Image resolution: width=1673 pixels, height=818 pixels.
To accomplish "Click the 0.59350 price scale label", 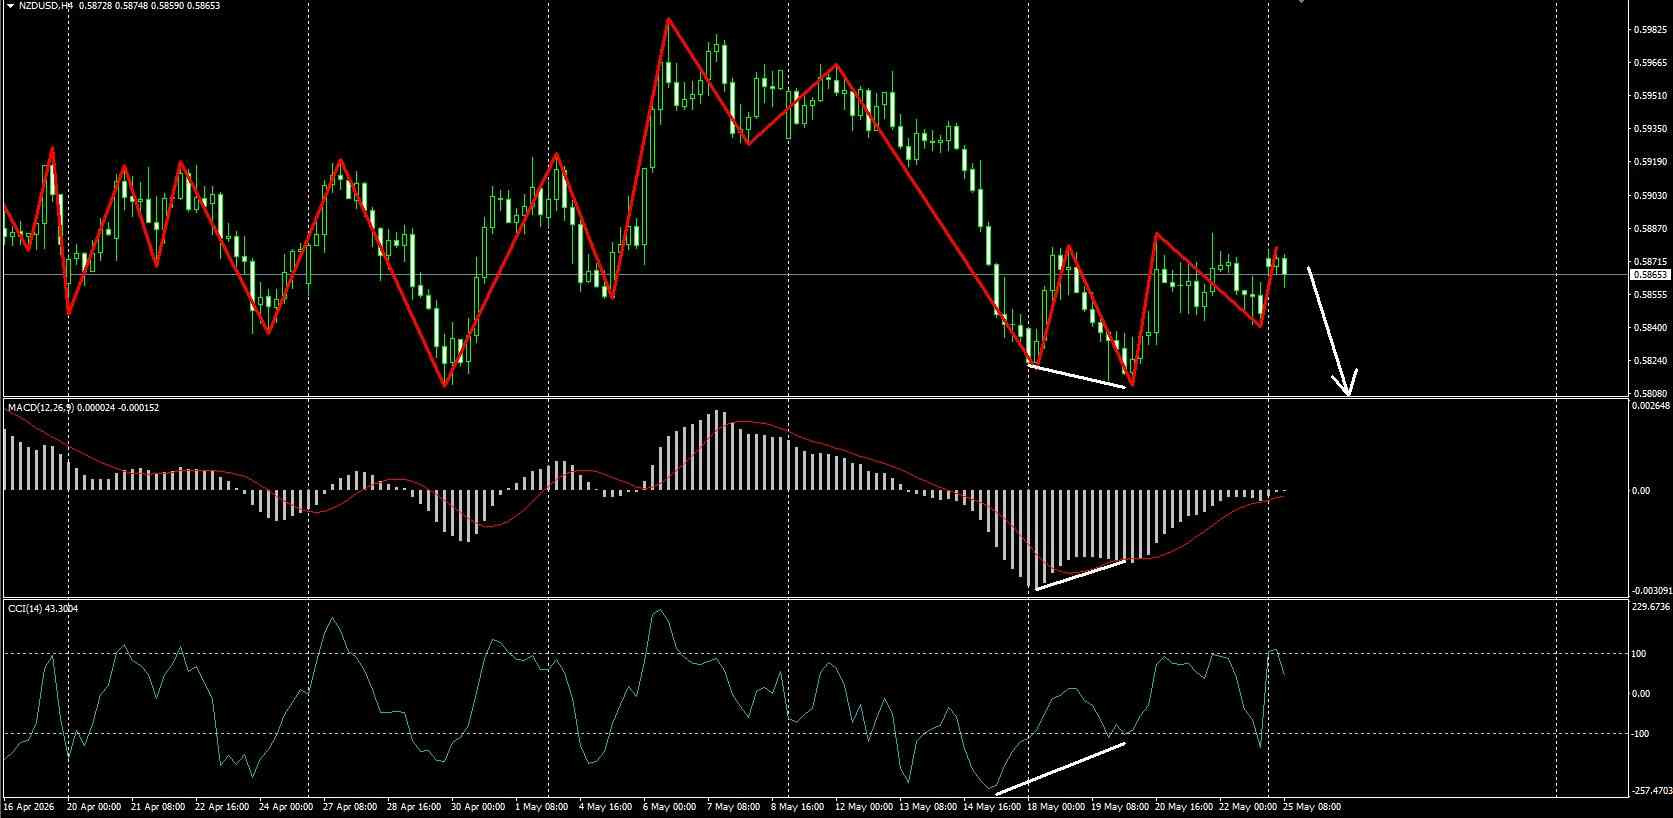I will [1650, 129].
